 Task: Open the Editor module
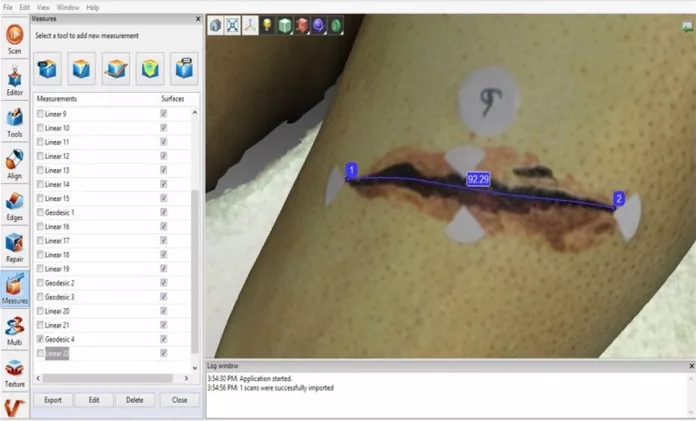pyautogui.click(x=14, y=80)
